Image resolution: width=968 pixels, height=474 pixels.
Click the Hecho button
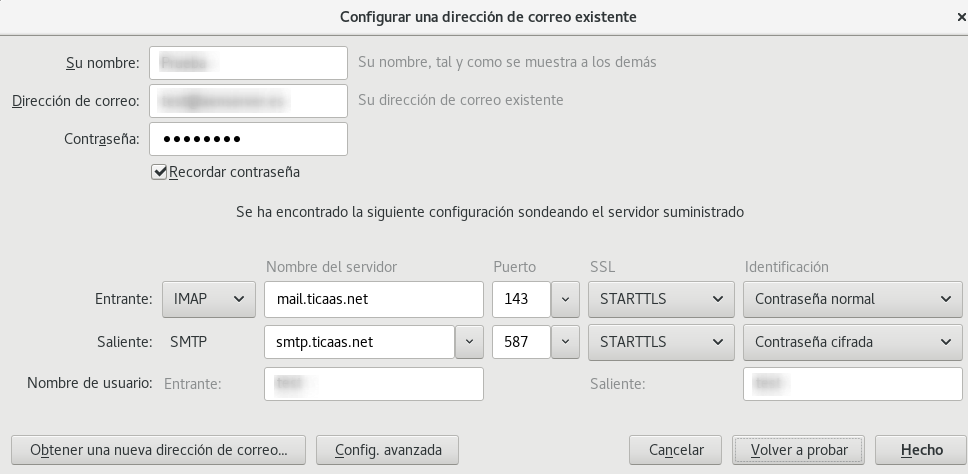coord(922,450)
